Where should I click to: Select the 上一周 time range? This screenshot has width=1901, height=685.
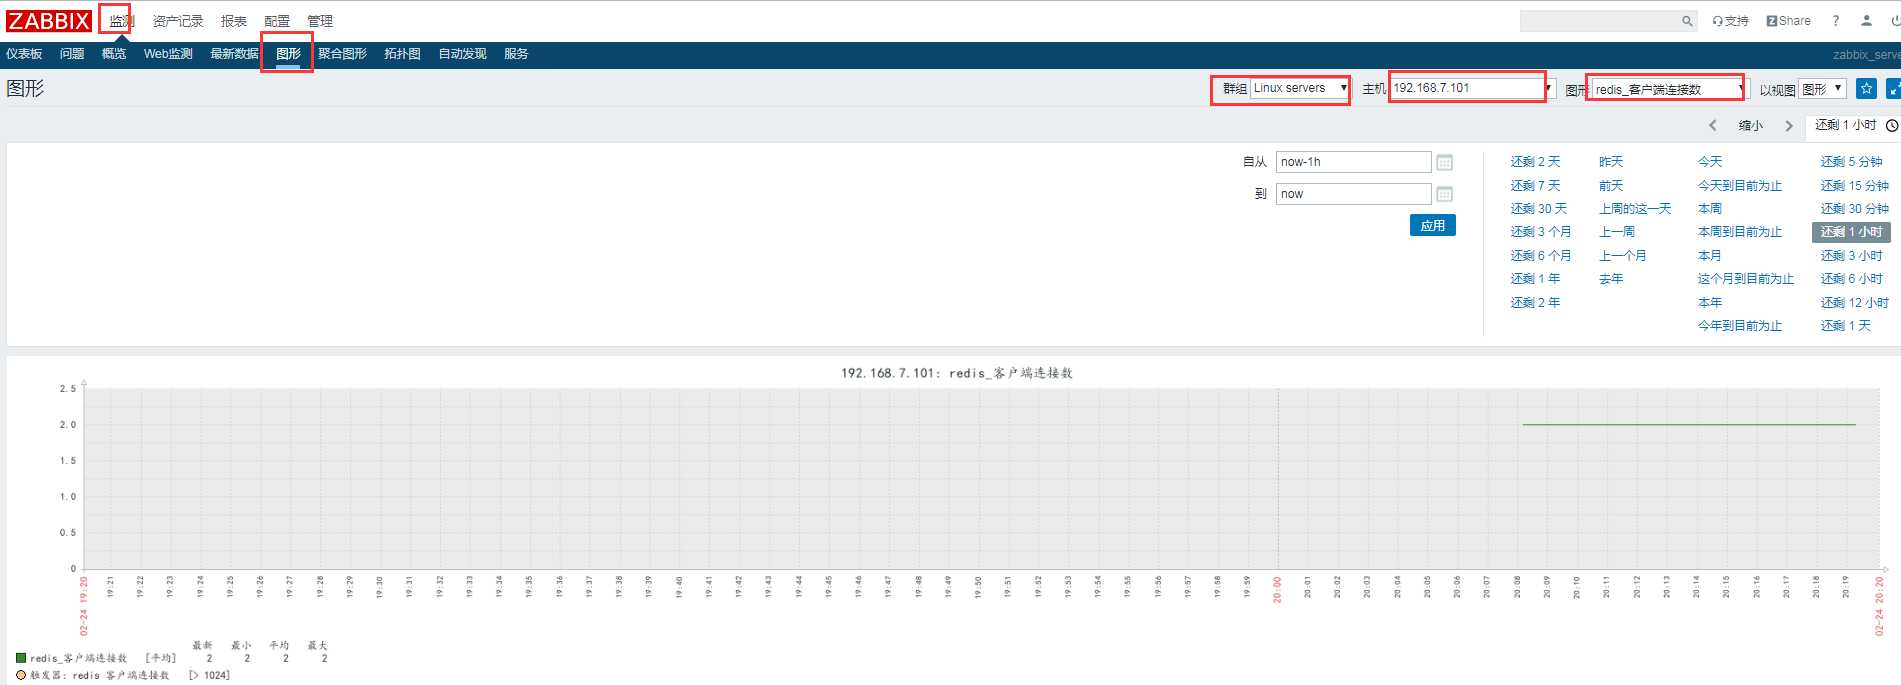(1617, 232)
